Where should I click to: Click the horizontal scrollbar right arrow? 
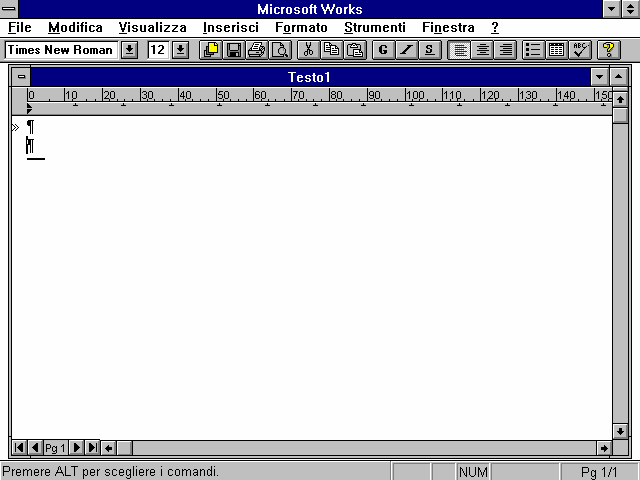pos(604,448)
